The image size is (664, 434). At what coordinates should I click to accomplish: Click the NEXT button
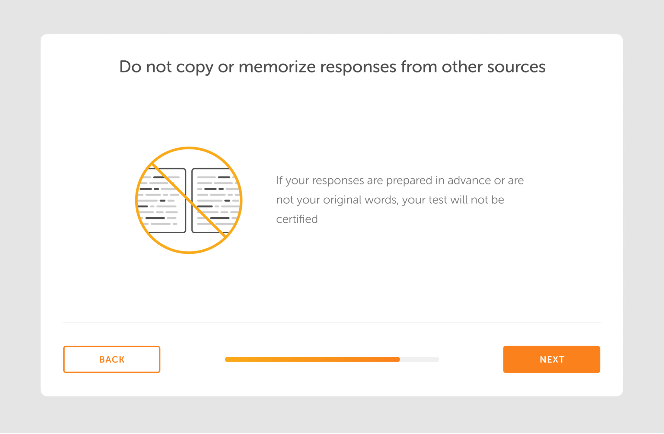(x=551, y=359)
